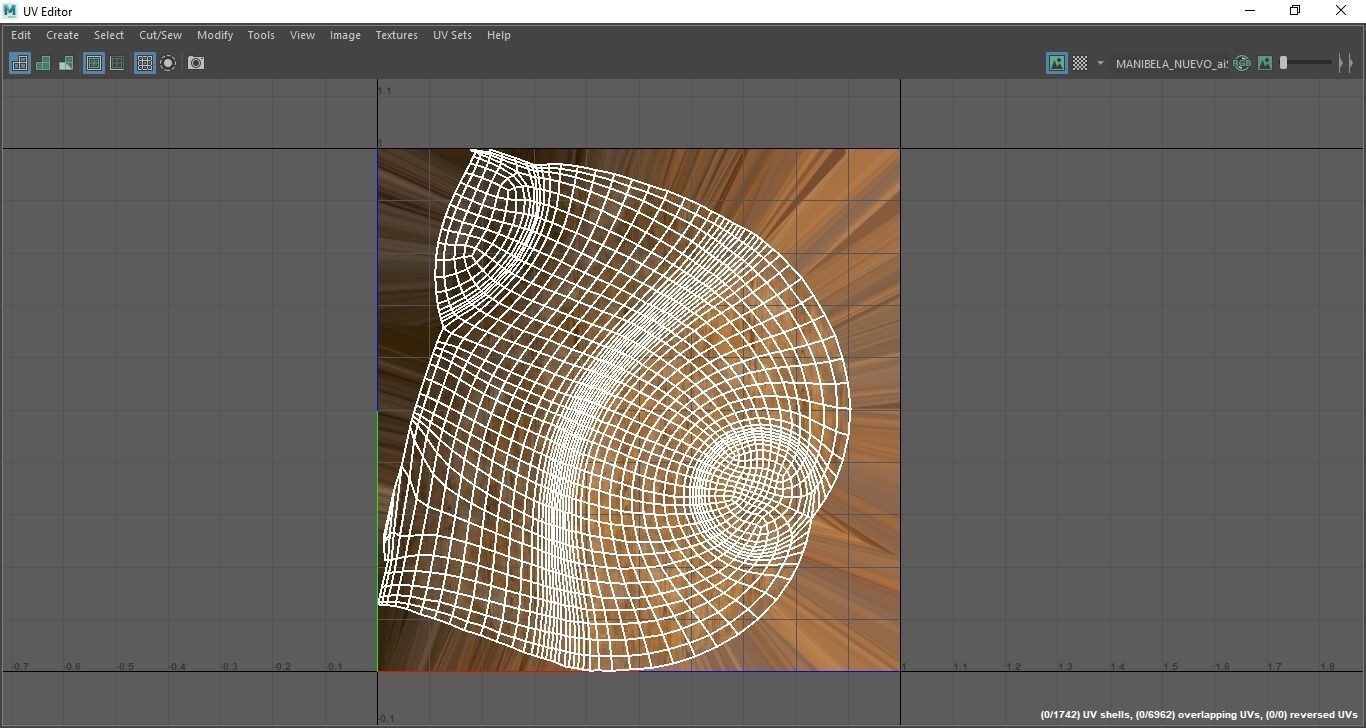Image resolution: width=1366 pixels, height=728 pixels.
Task: Toggle the UV distortion shading icon
Action: pyautogui.click(x=66, y=63)
